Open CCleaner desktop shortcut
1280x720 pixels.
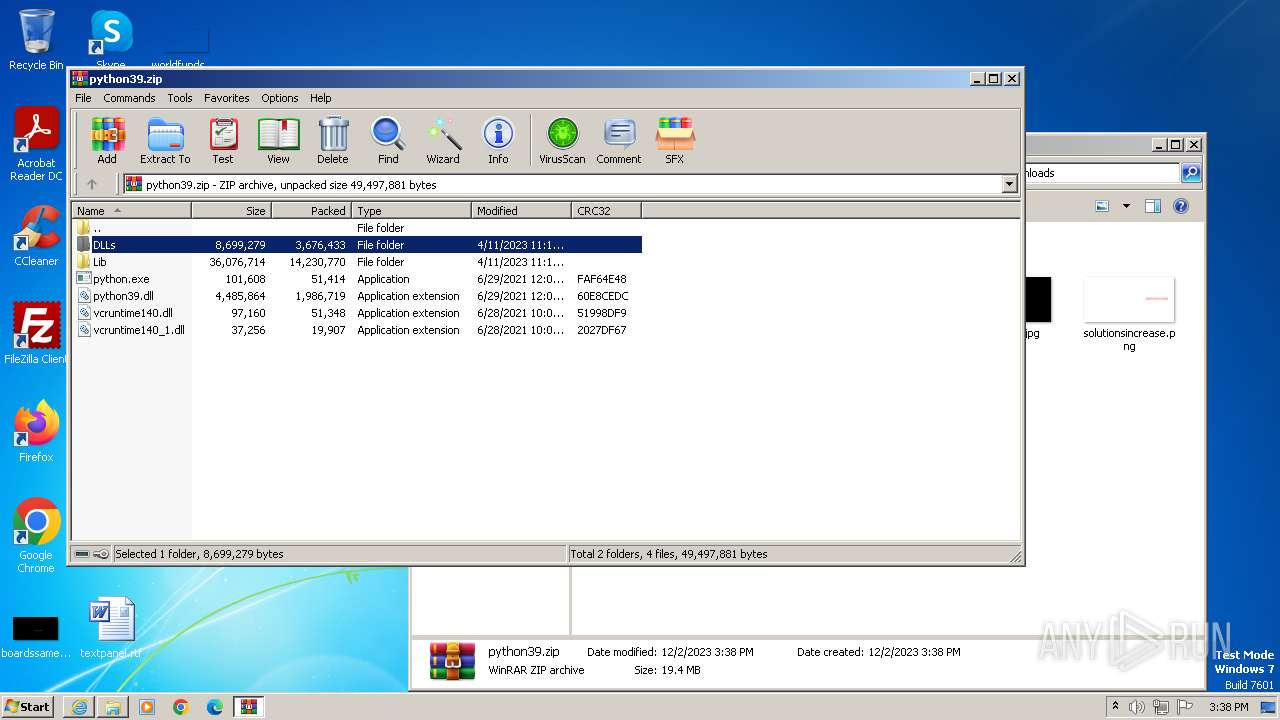36,236
